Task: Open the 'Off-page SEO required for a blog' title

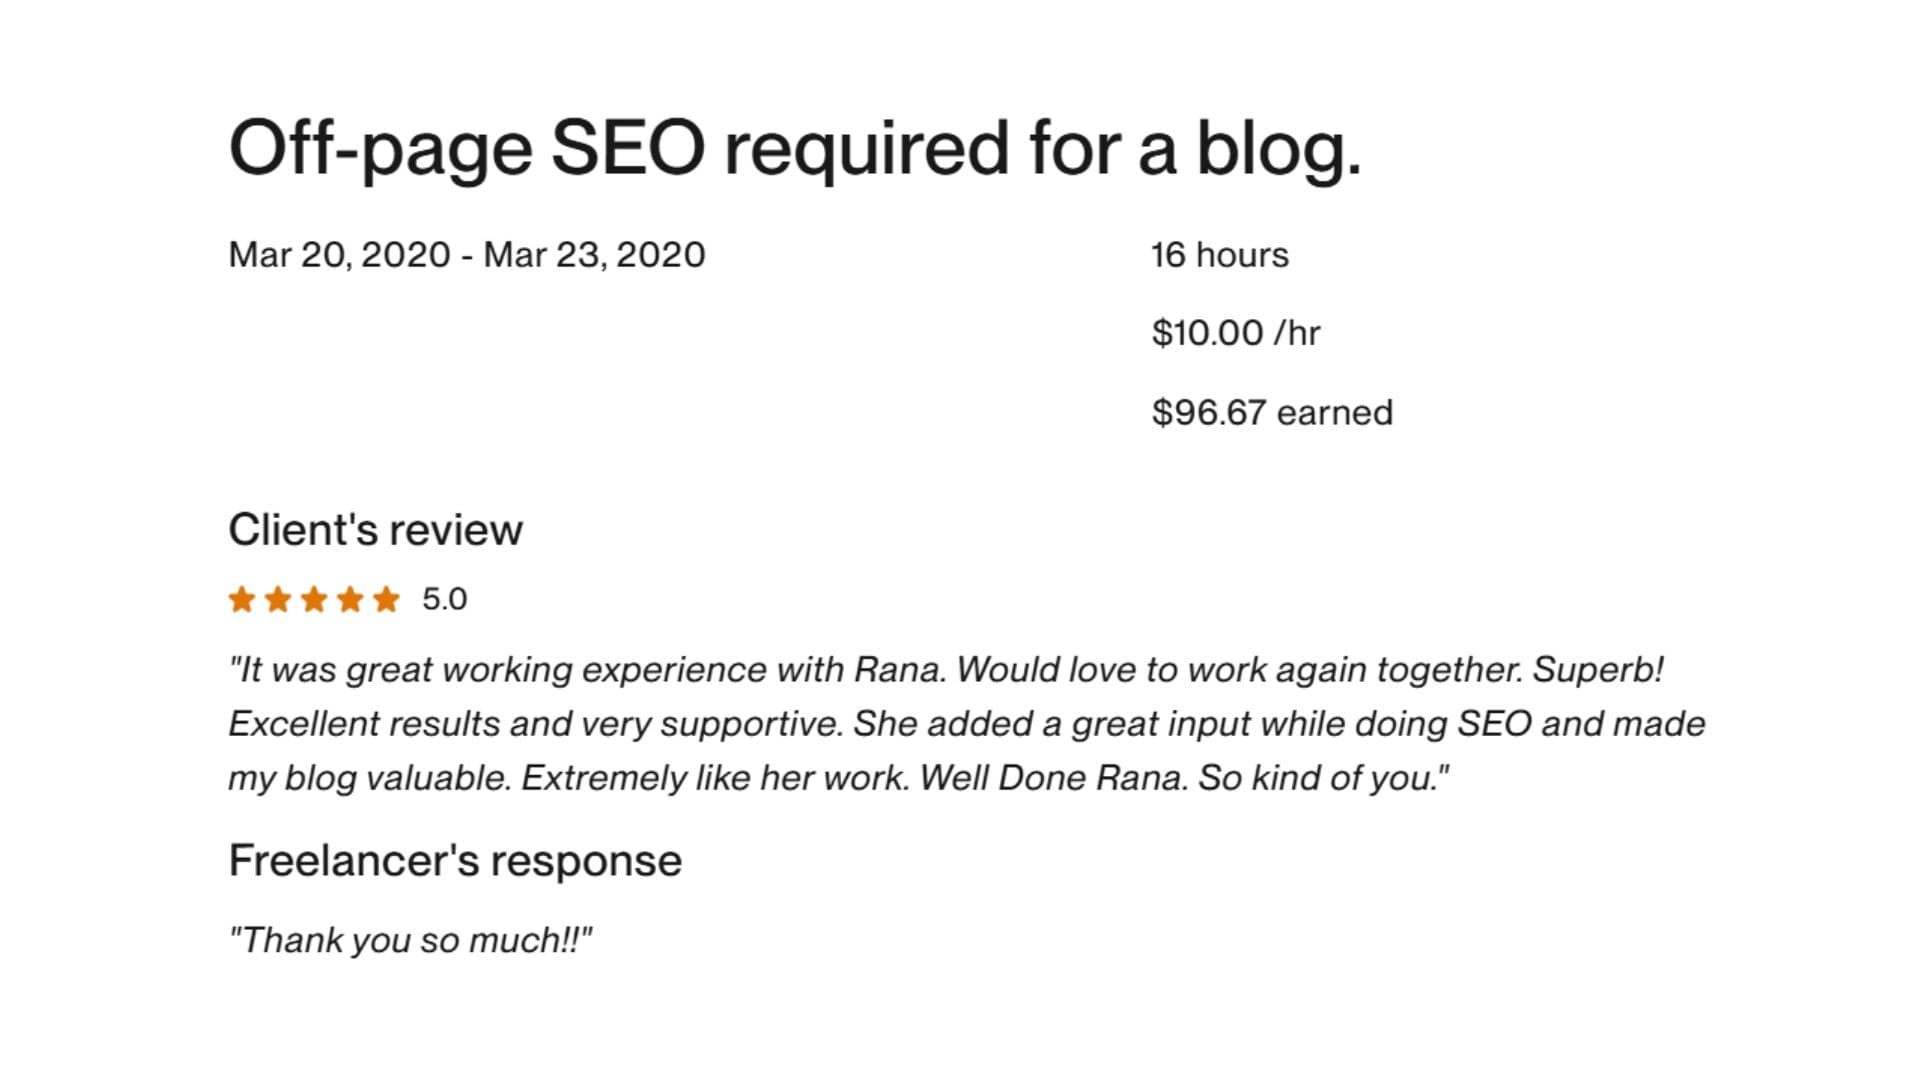Action: (x=795, y=148)
